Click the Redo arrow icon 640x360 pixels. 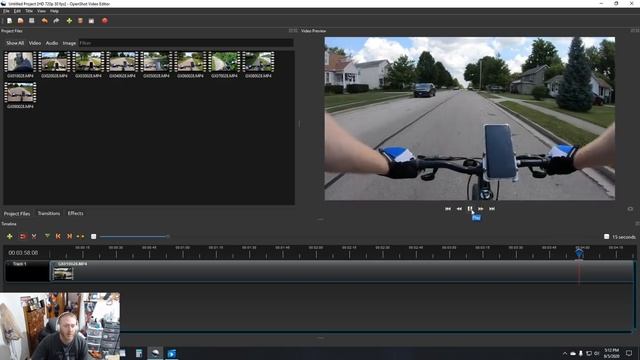pos(56,20)
